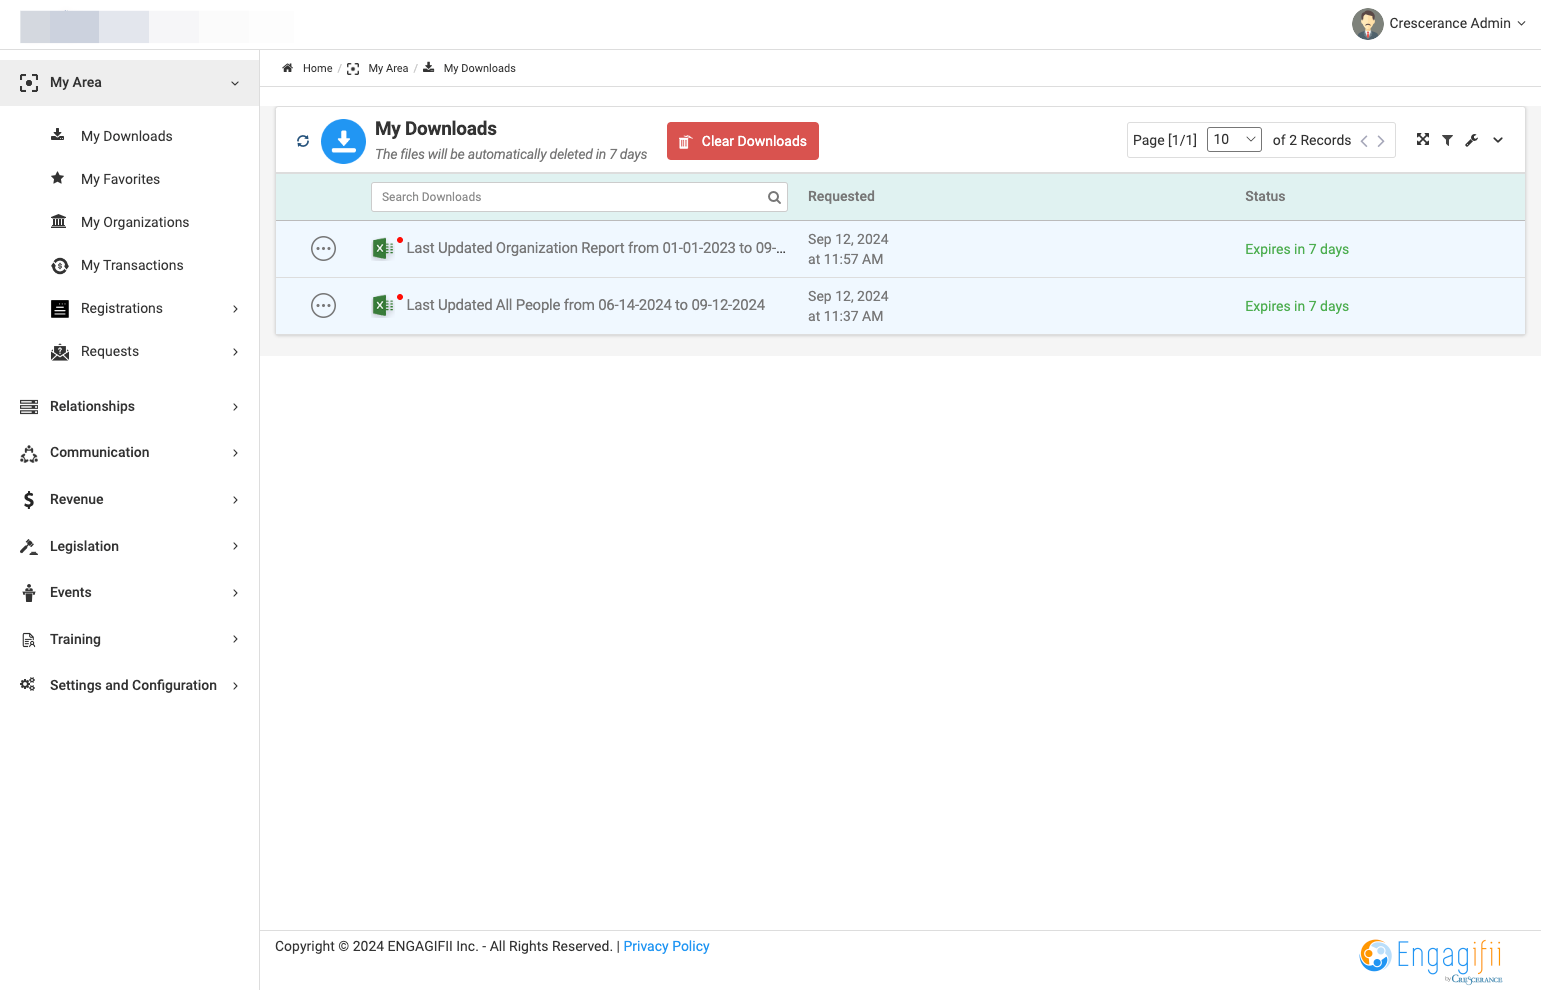Click the My Area breadcrumb link
Viewport: 1541px width, 992px height.
coord(388,69)
